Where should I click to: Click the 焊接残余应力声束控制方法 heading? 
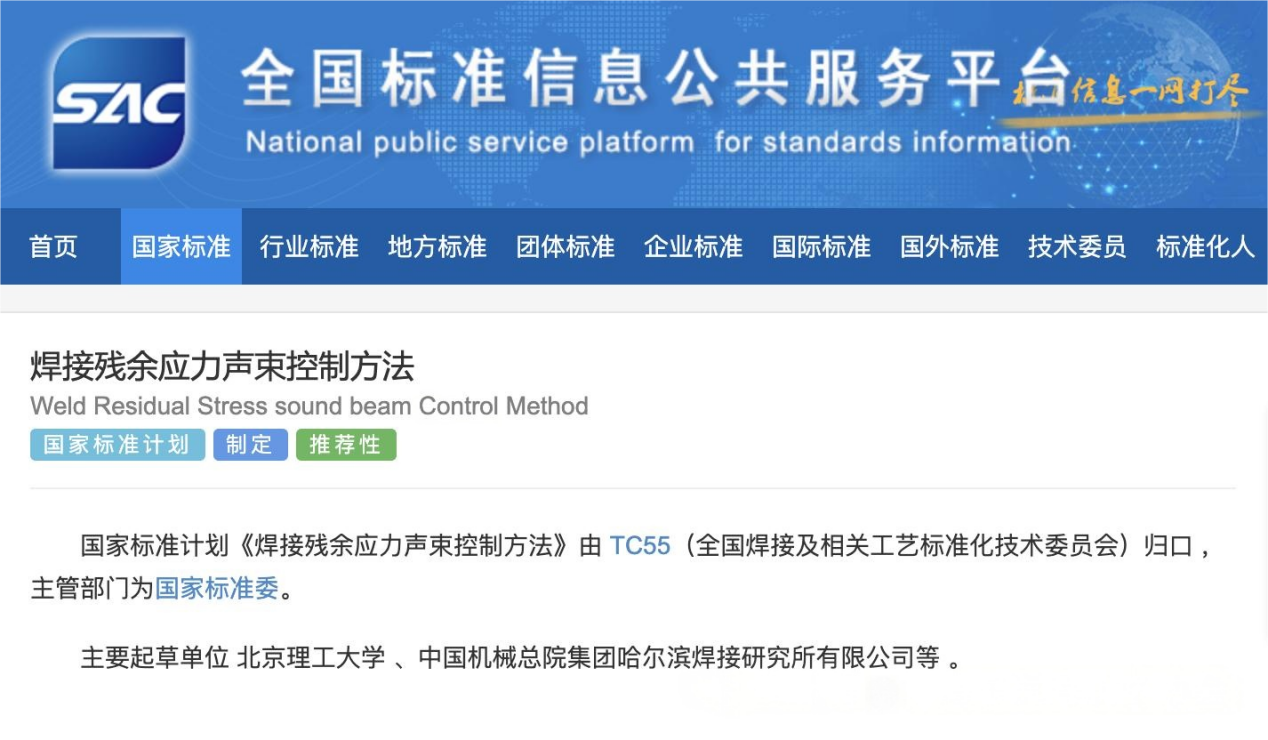click(x=222, y=367)
